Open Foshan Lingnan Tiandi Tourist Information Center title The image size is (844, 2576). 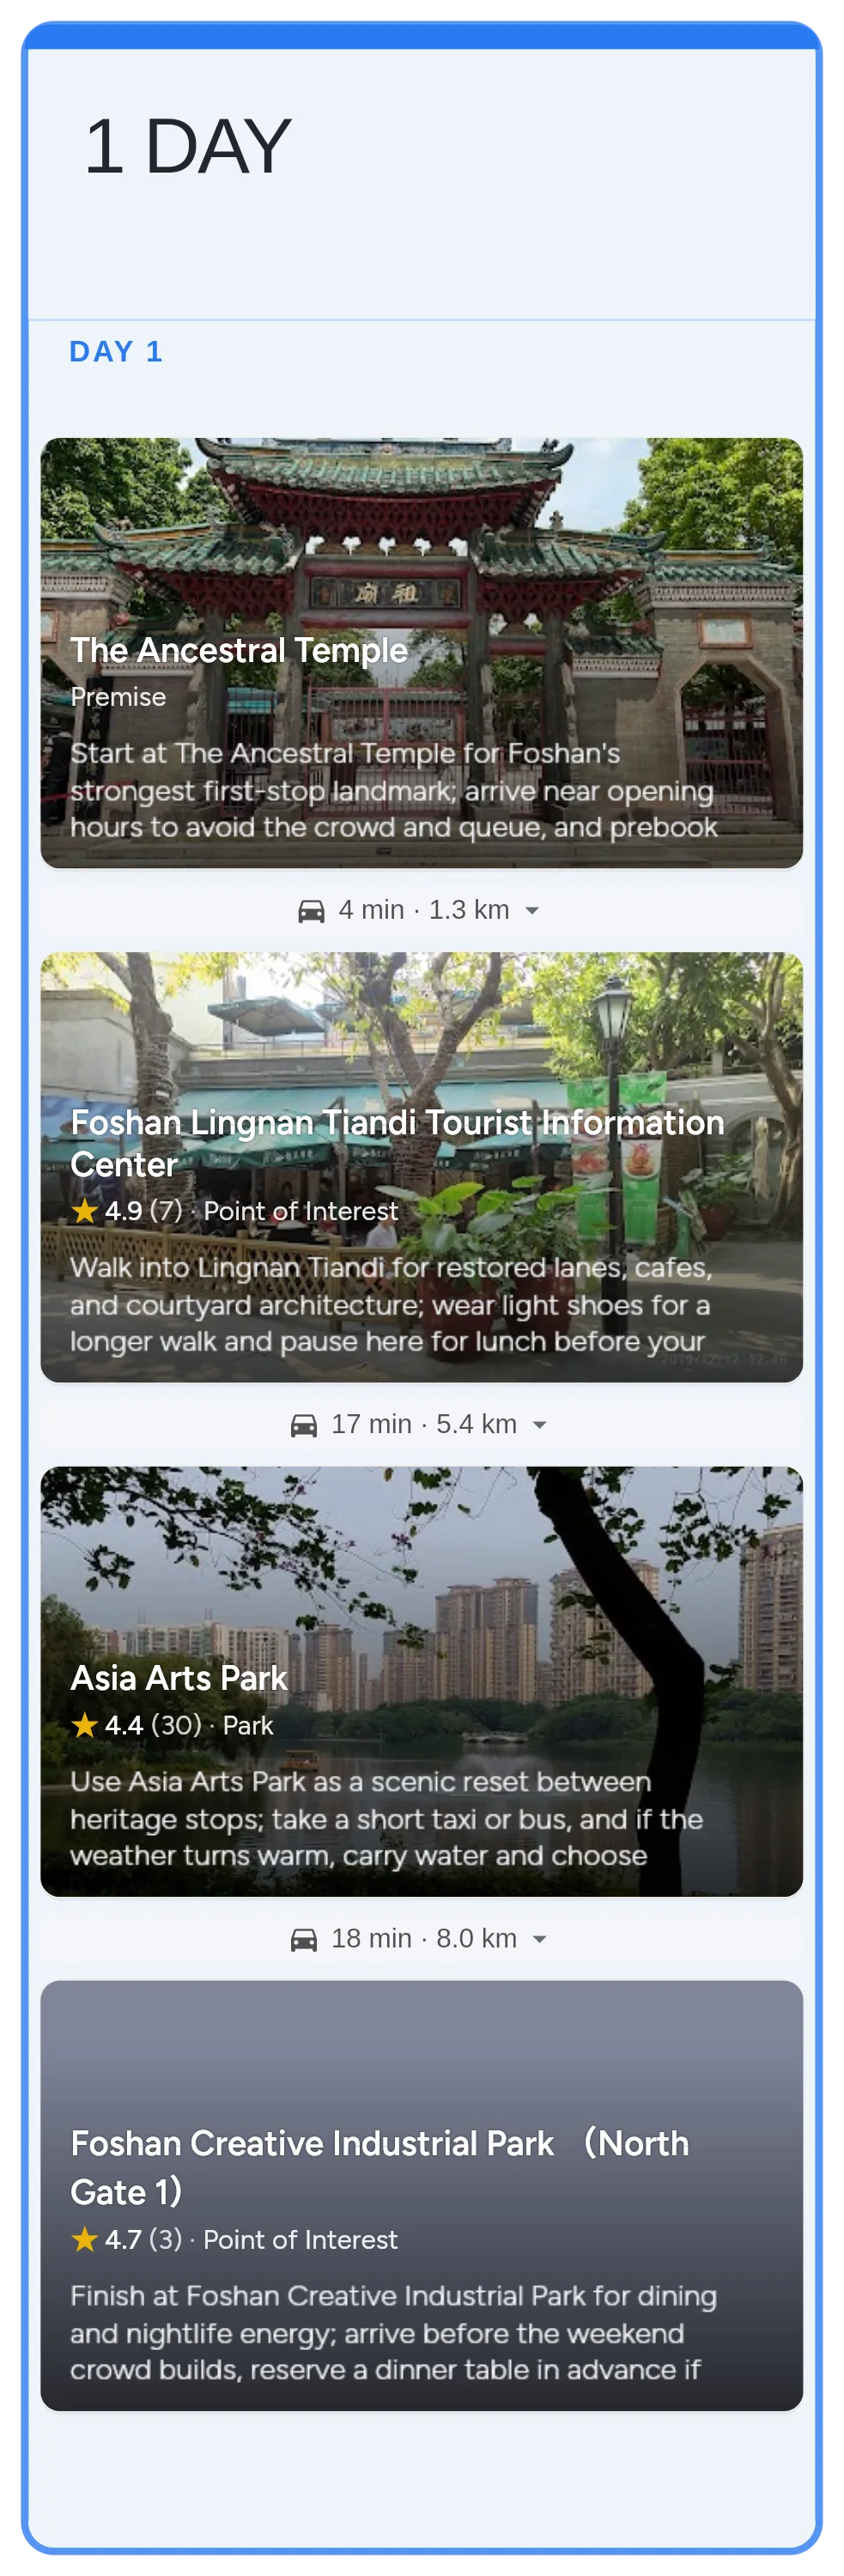coord(397,1143)
